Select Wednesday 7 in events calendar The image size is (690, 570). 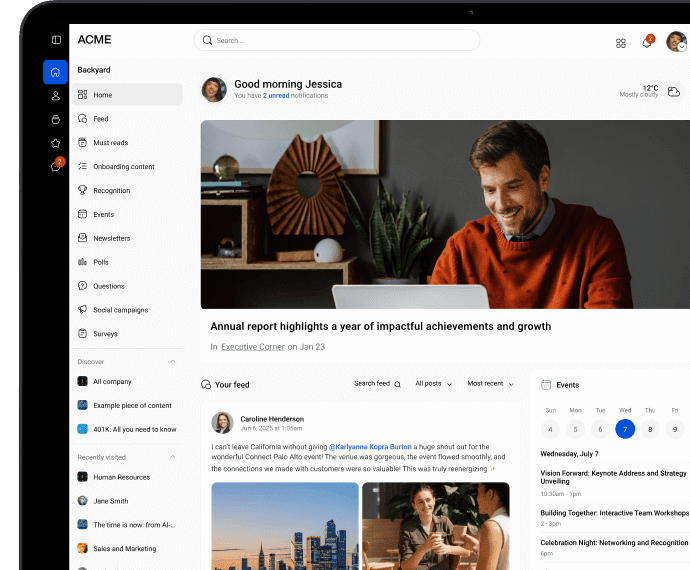coord(625,429)
